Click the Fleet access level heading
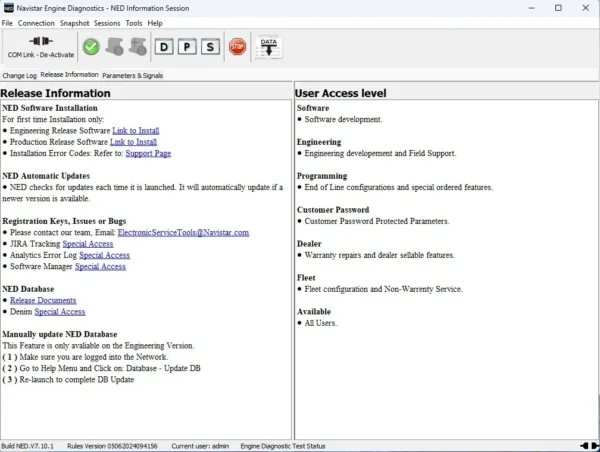Viewport: 600px width, 452px height. point(306,278)
